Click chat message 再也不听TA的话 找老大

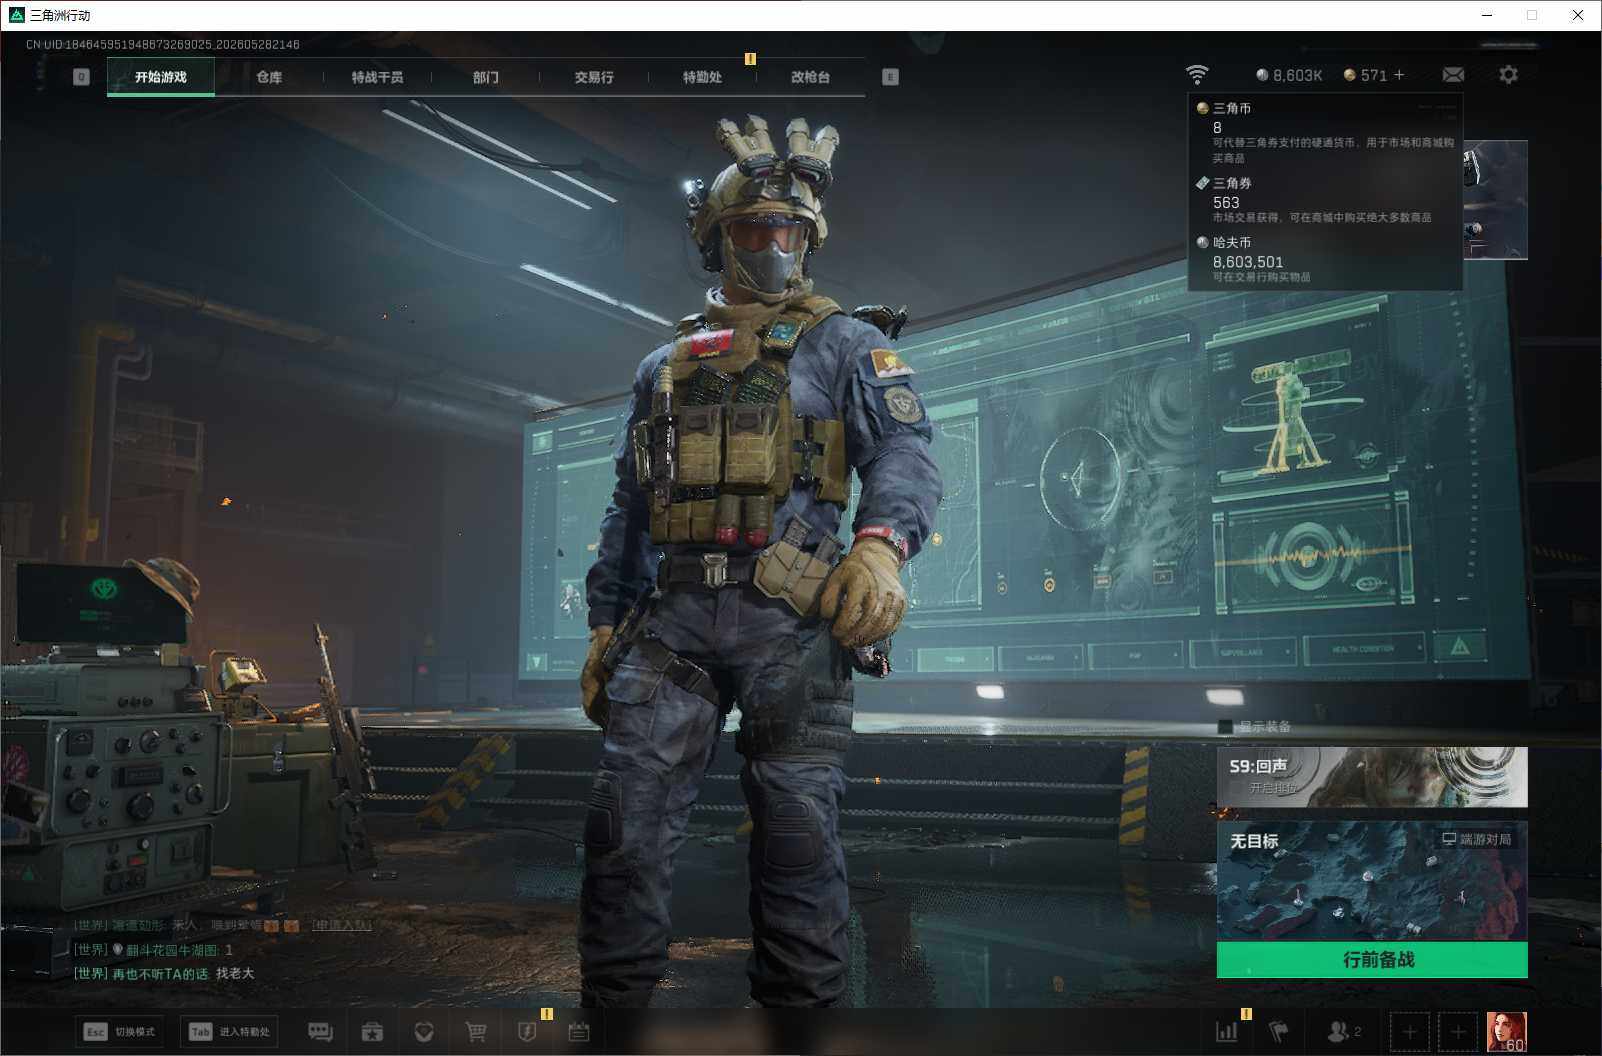click(164, 973)
